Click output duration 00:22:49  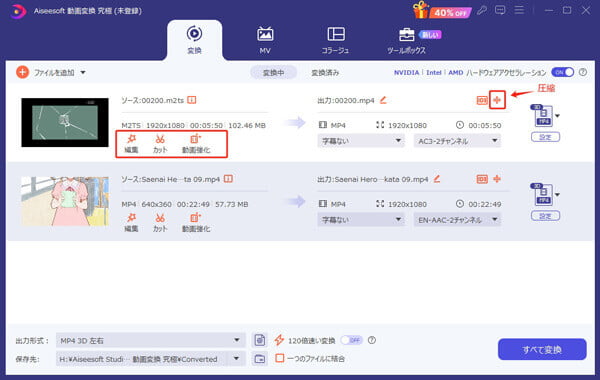click(484, 204)
